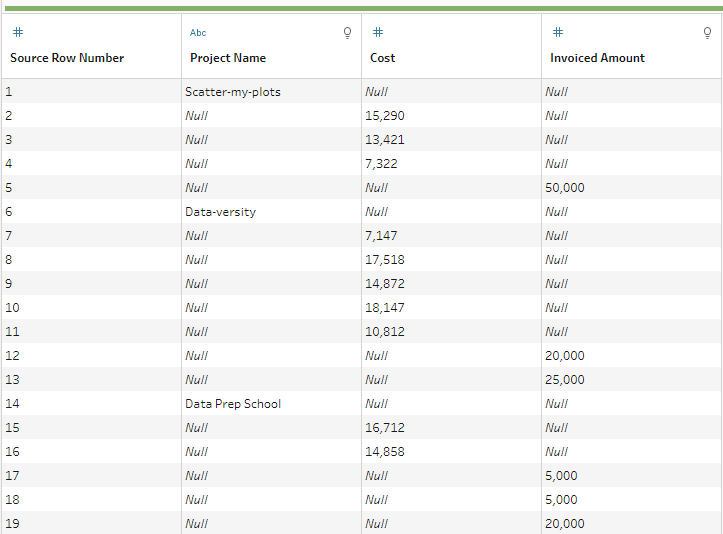Image resolution: width=723 pixels, height=534 pixels.
Task: Select the 16,712 cost cell
Action: pyautogui.click(x=385, y=428)
